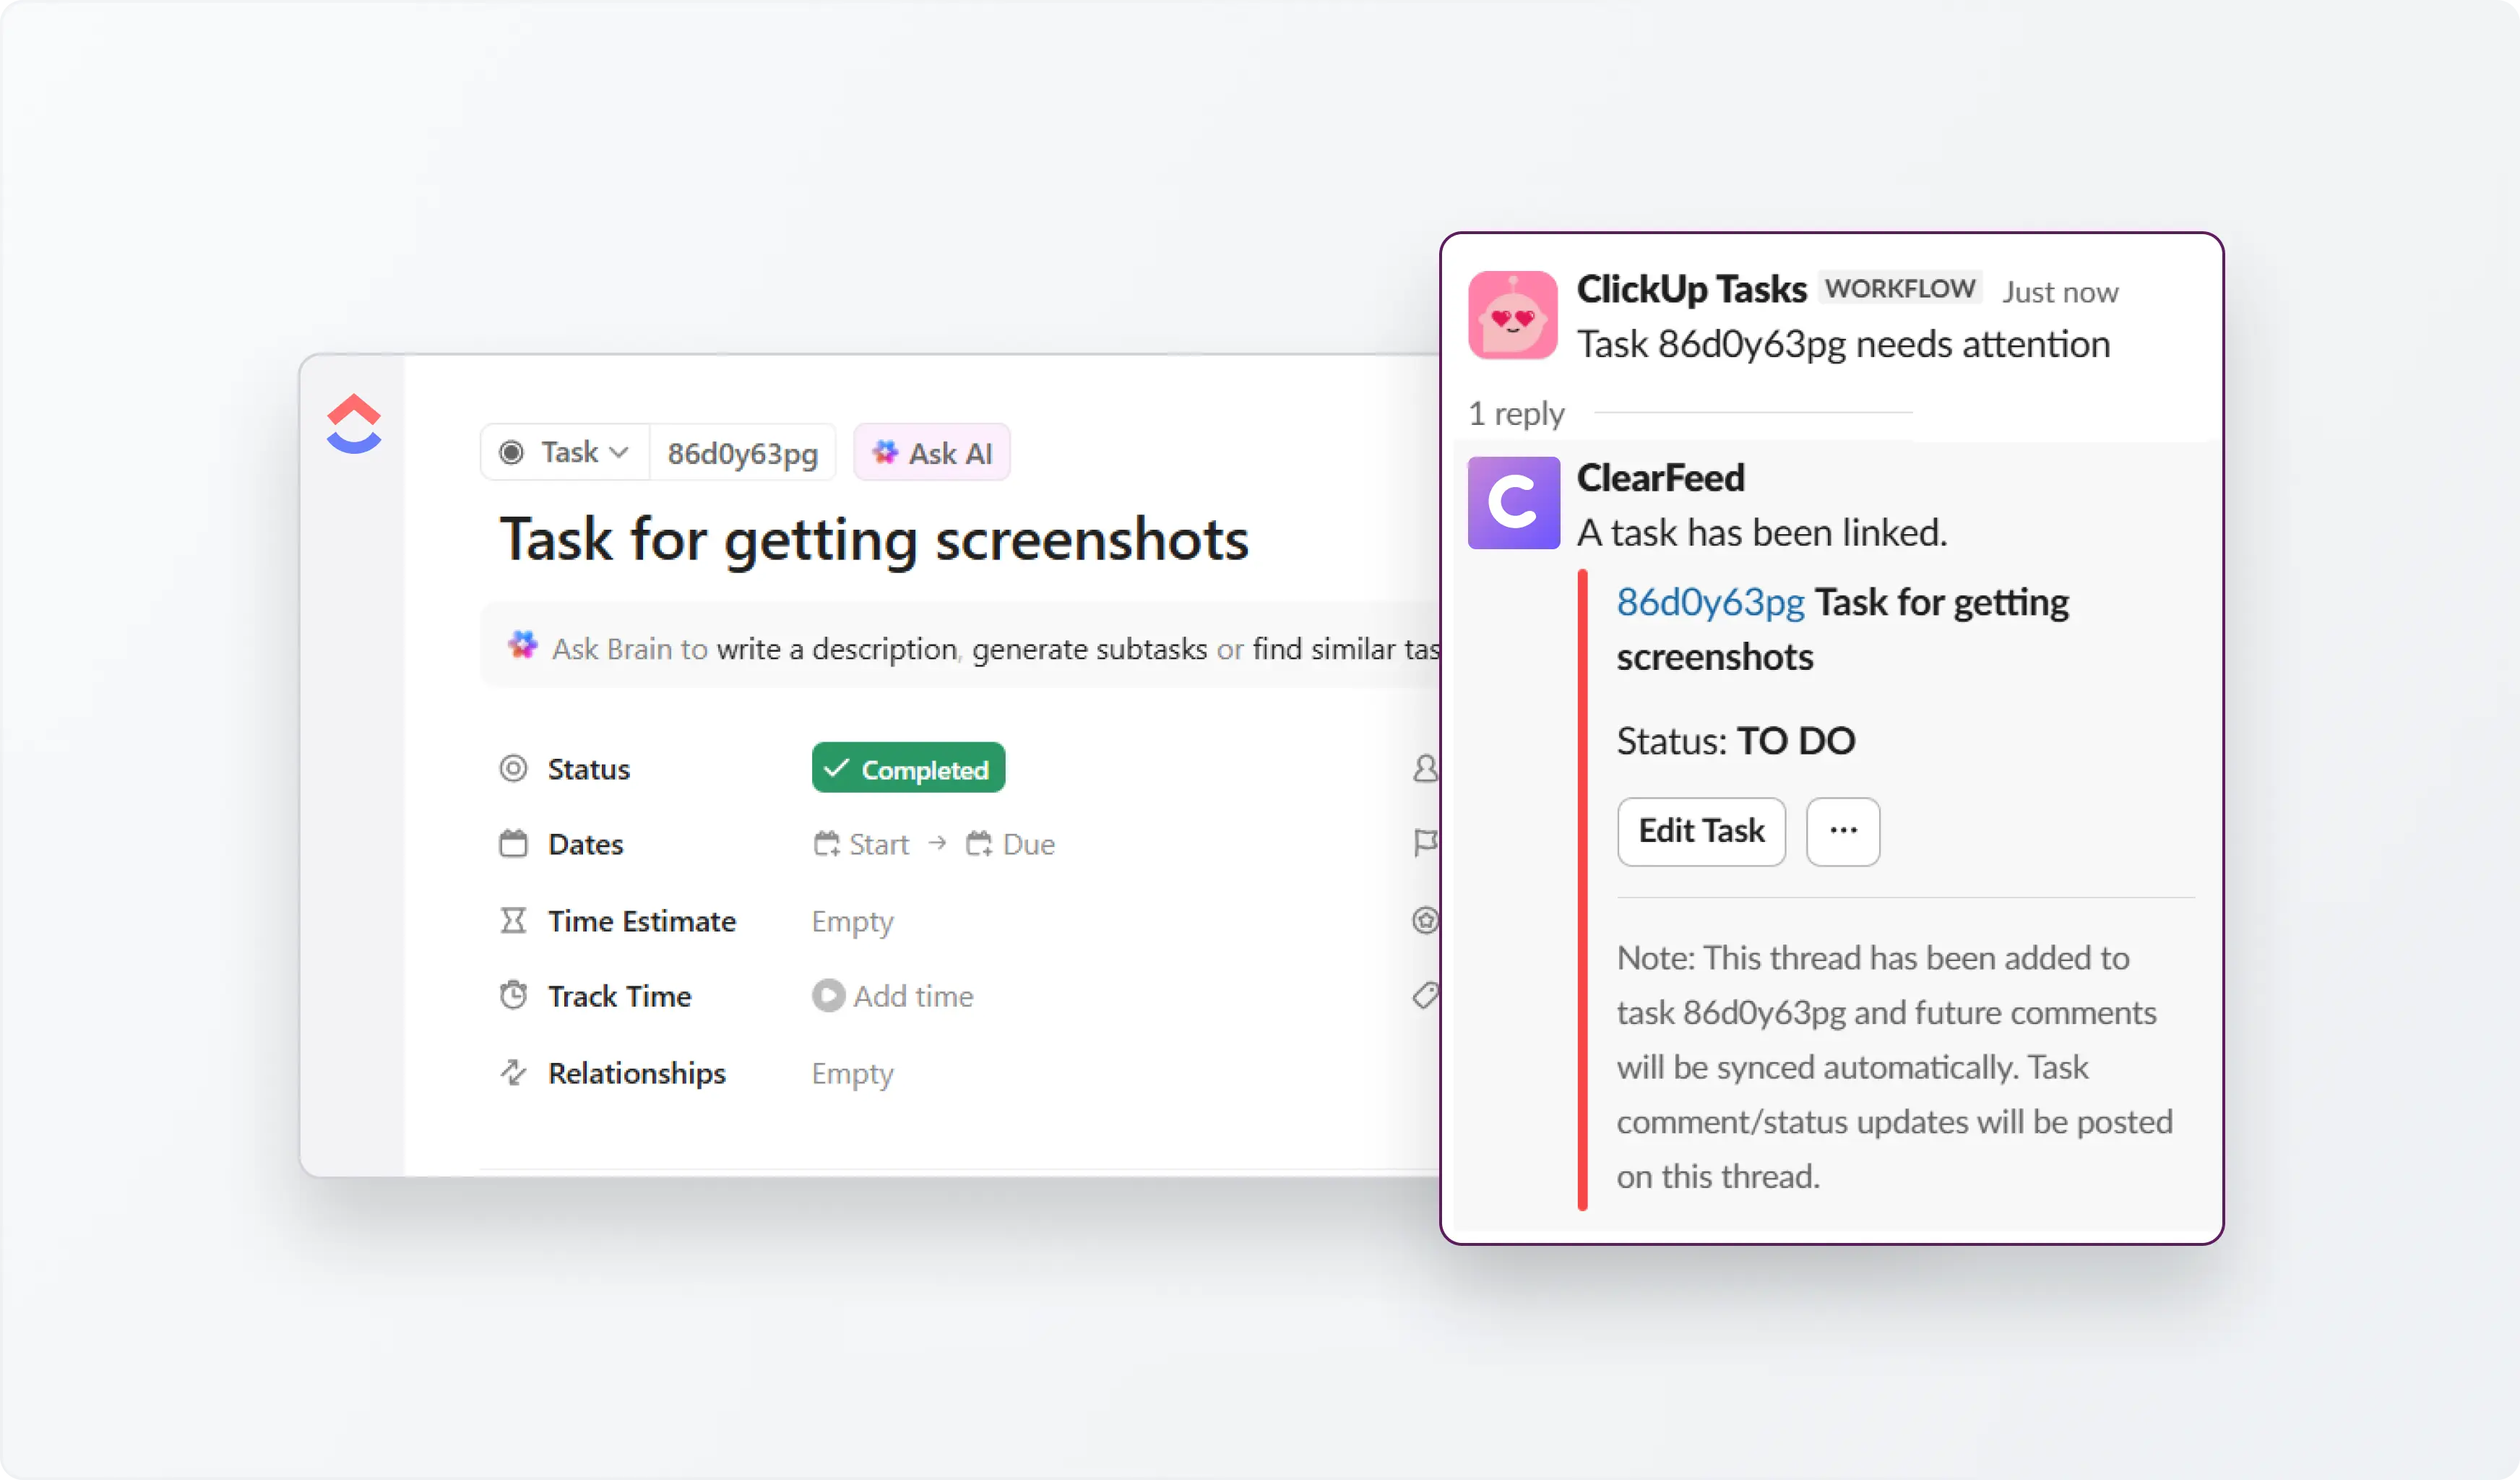Open the overflow menu beside Edit Task
2520x1480 pixels.
(1842, 831)
